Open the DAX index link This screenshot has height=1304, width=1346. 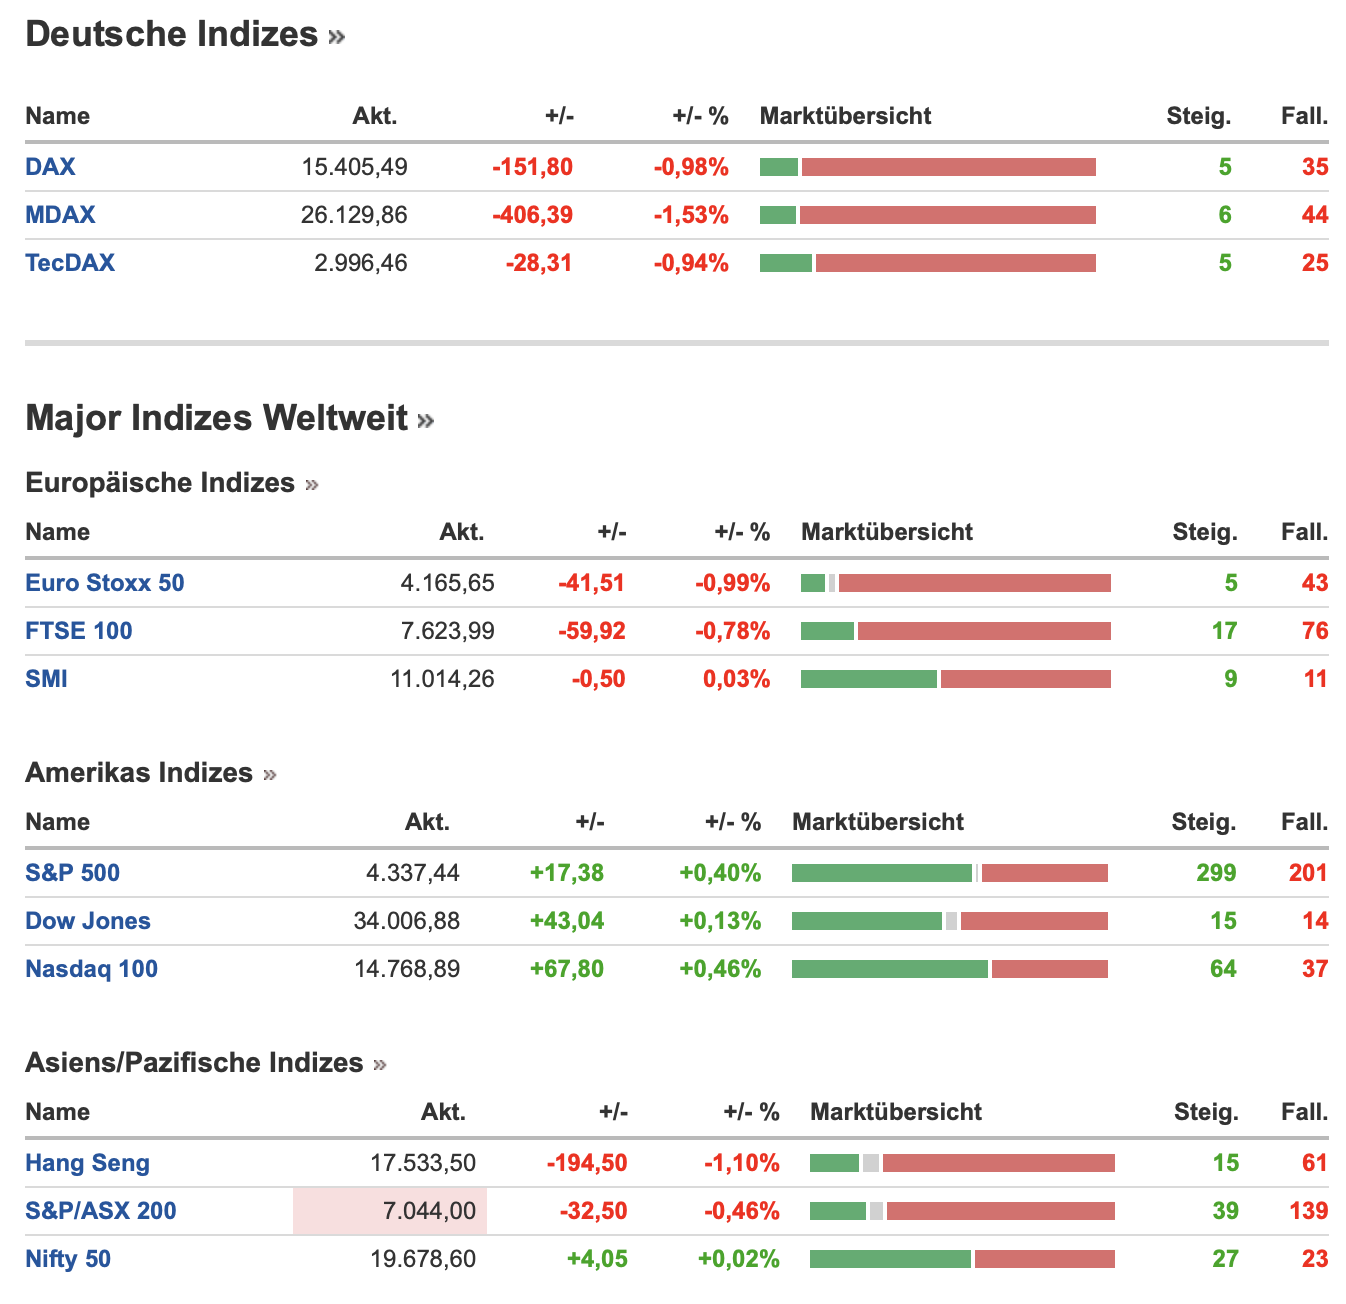(50, 167)
